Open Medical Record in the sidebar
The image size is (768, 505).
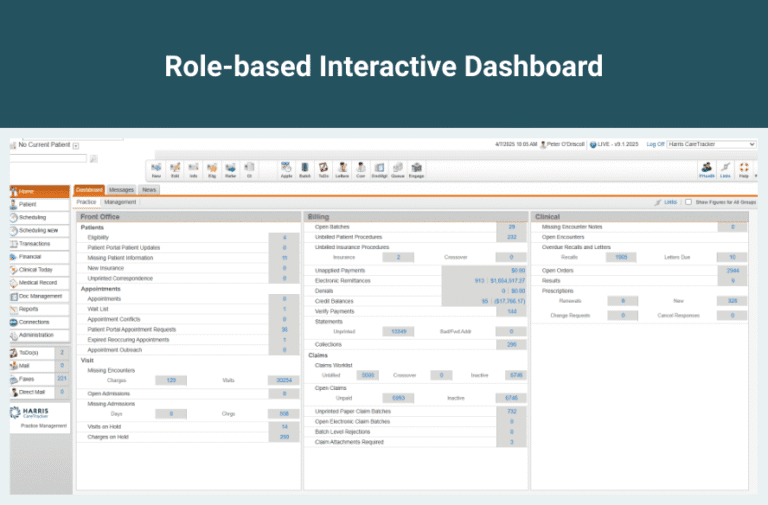click(x=40, y=283)
